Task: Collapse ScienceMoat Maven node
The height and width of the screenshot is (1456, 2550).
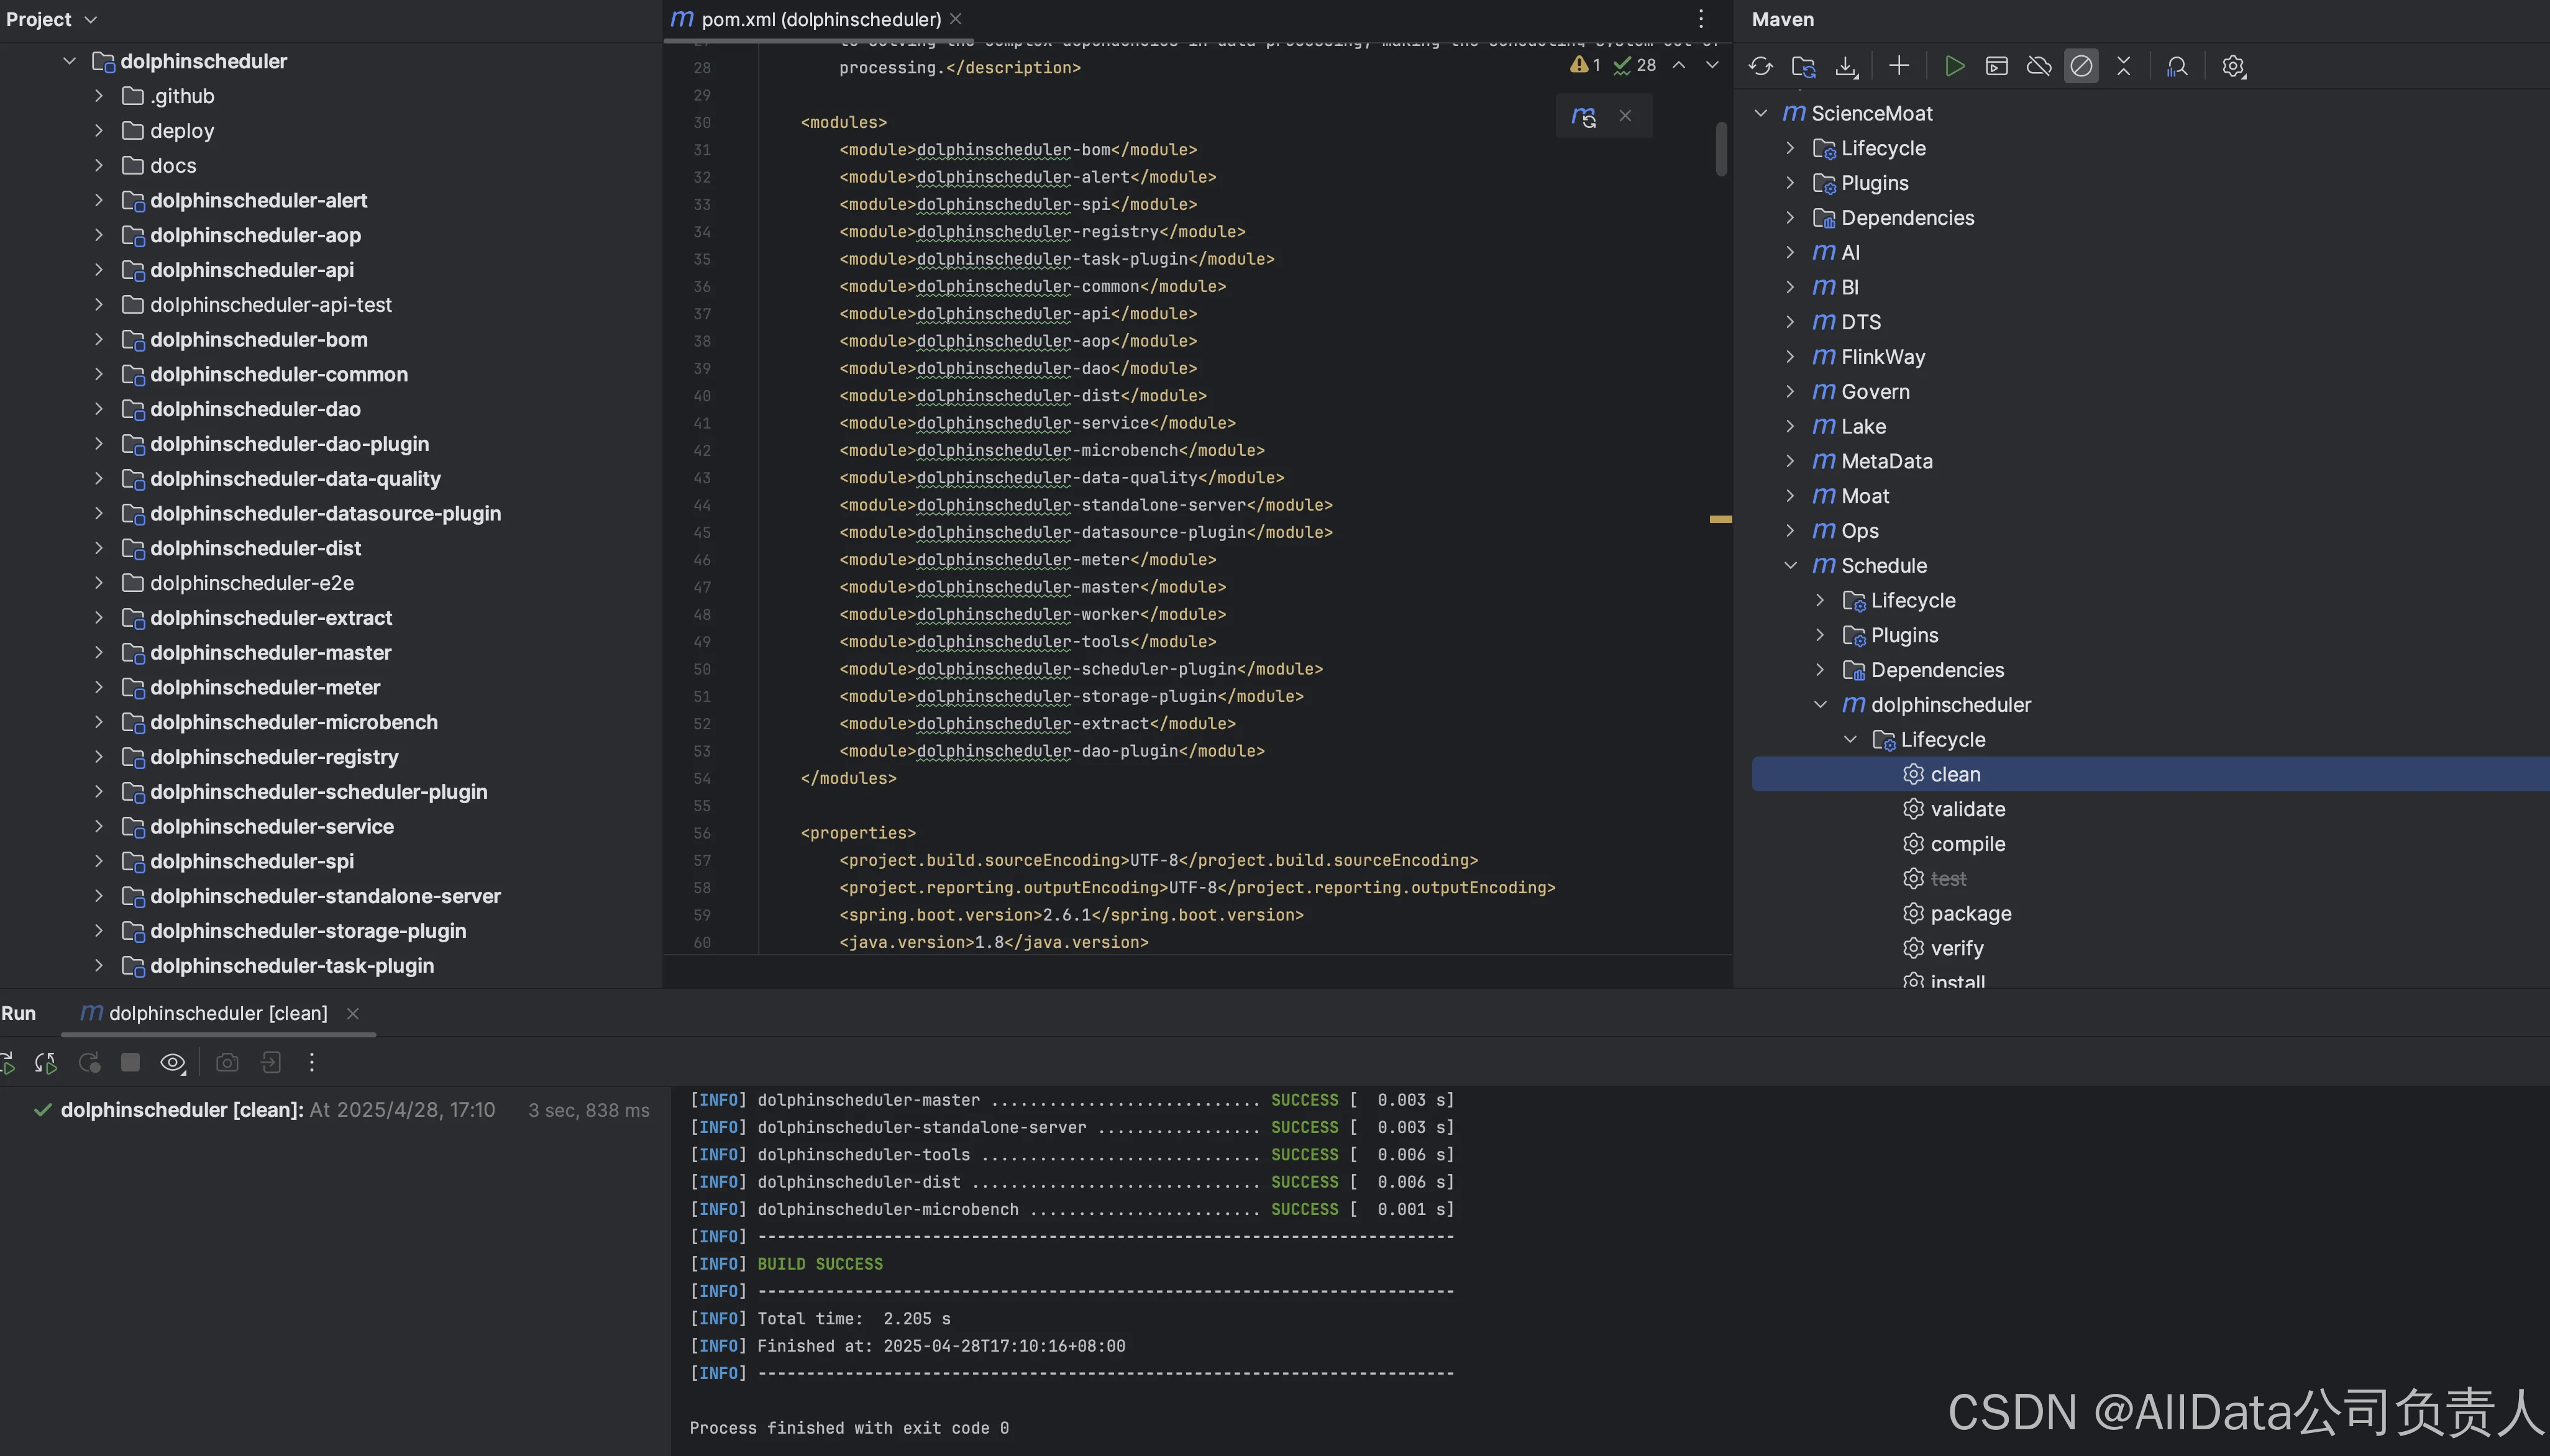Action: point(1761,113)
